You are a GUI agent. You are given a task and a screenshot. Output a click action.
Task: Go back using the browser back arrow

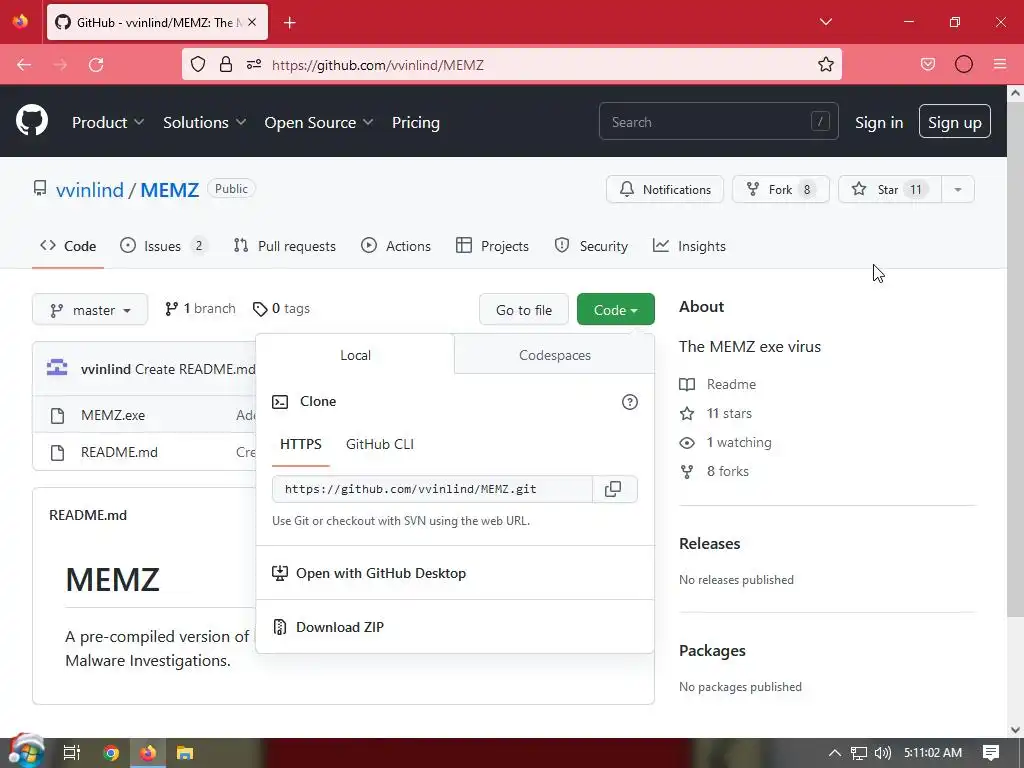[24, 65]
